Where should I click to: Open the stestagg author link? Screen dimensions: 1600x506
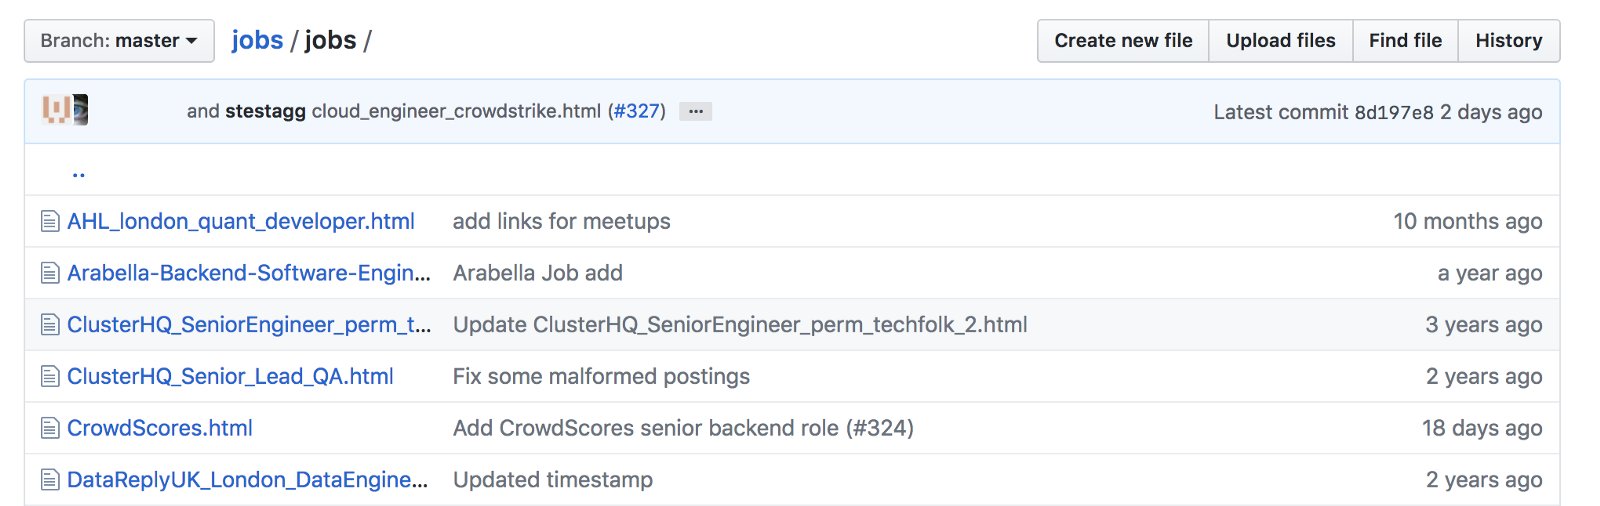pos(265,111)
